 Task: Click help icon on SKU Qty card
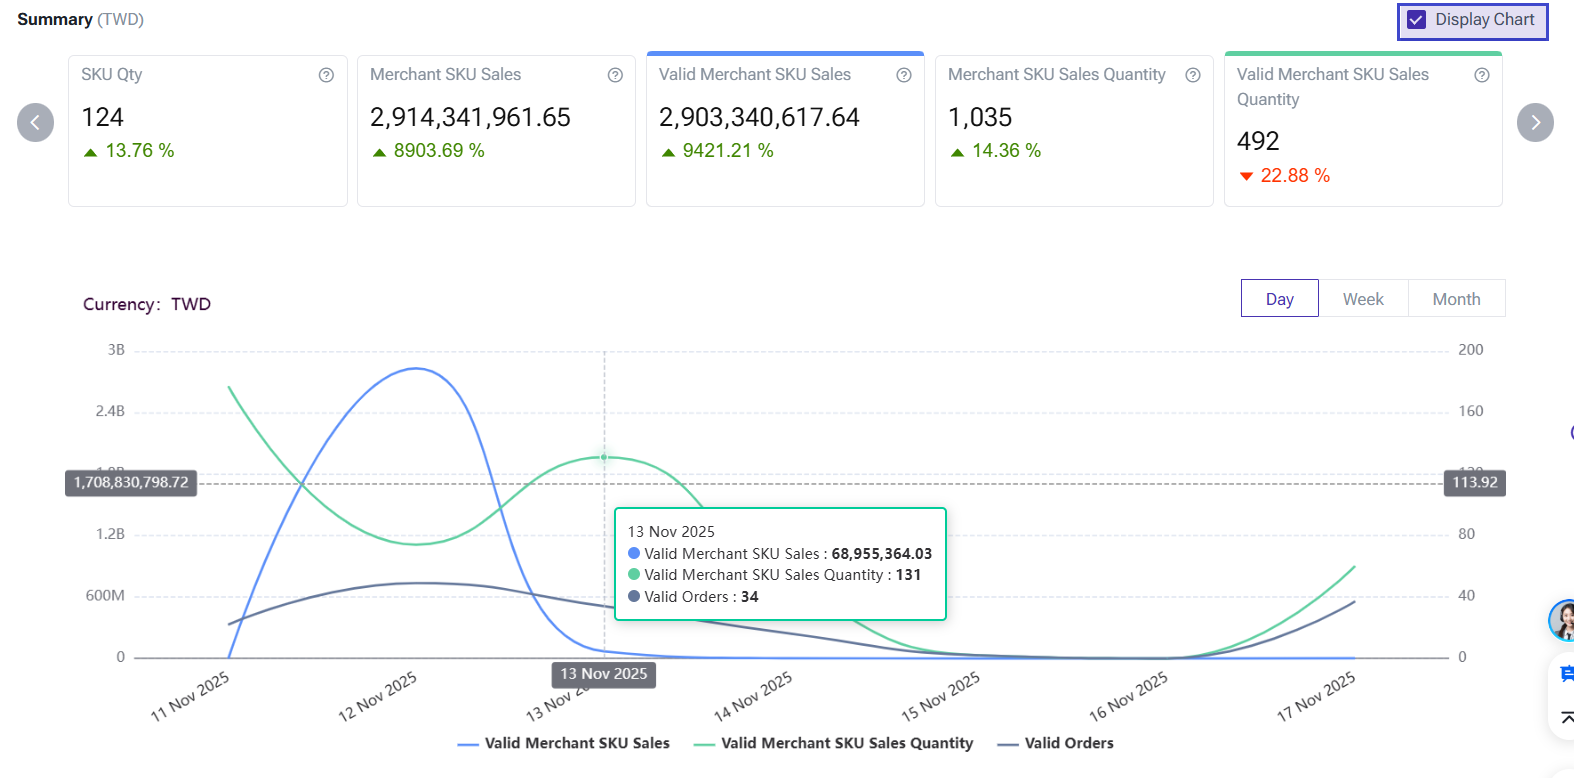tap(326, 75)
